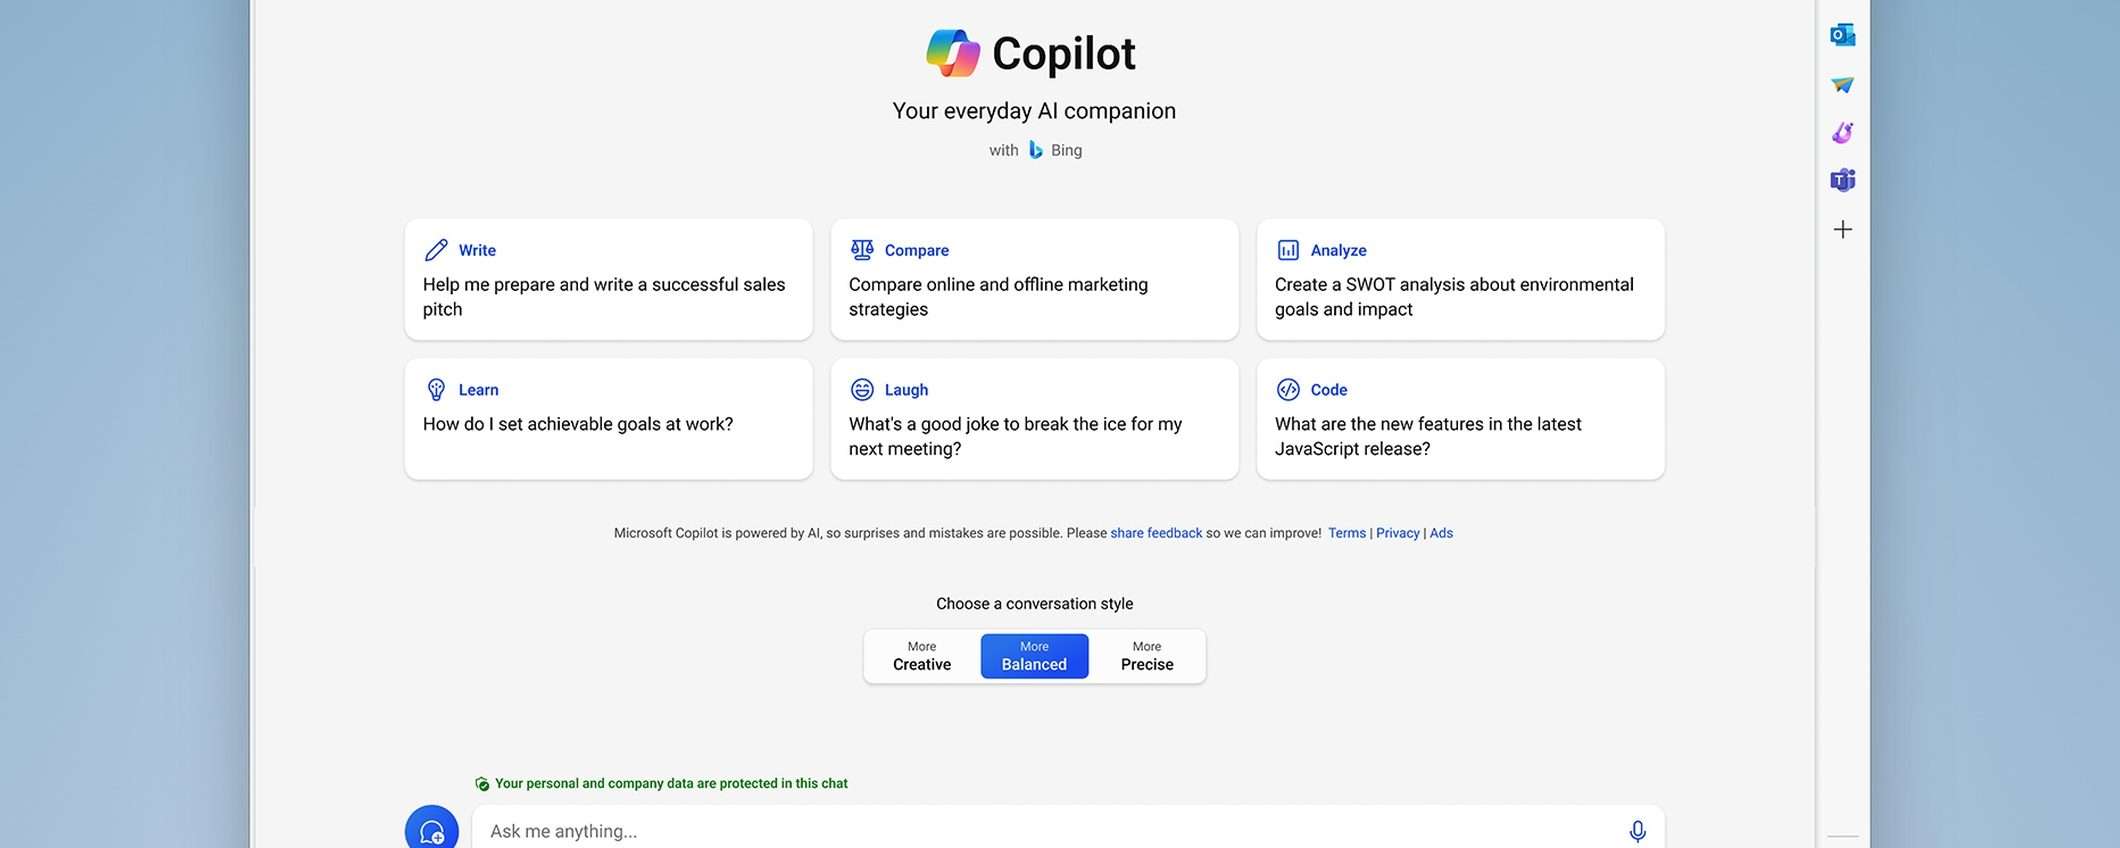The width and height of the screenshot is (2120, 848).
Task: Choose the Write sales pitch suggestion card
Action: coord(608,280)
